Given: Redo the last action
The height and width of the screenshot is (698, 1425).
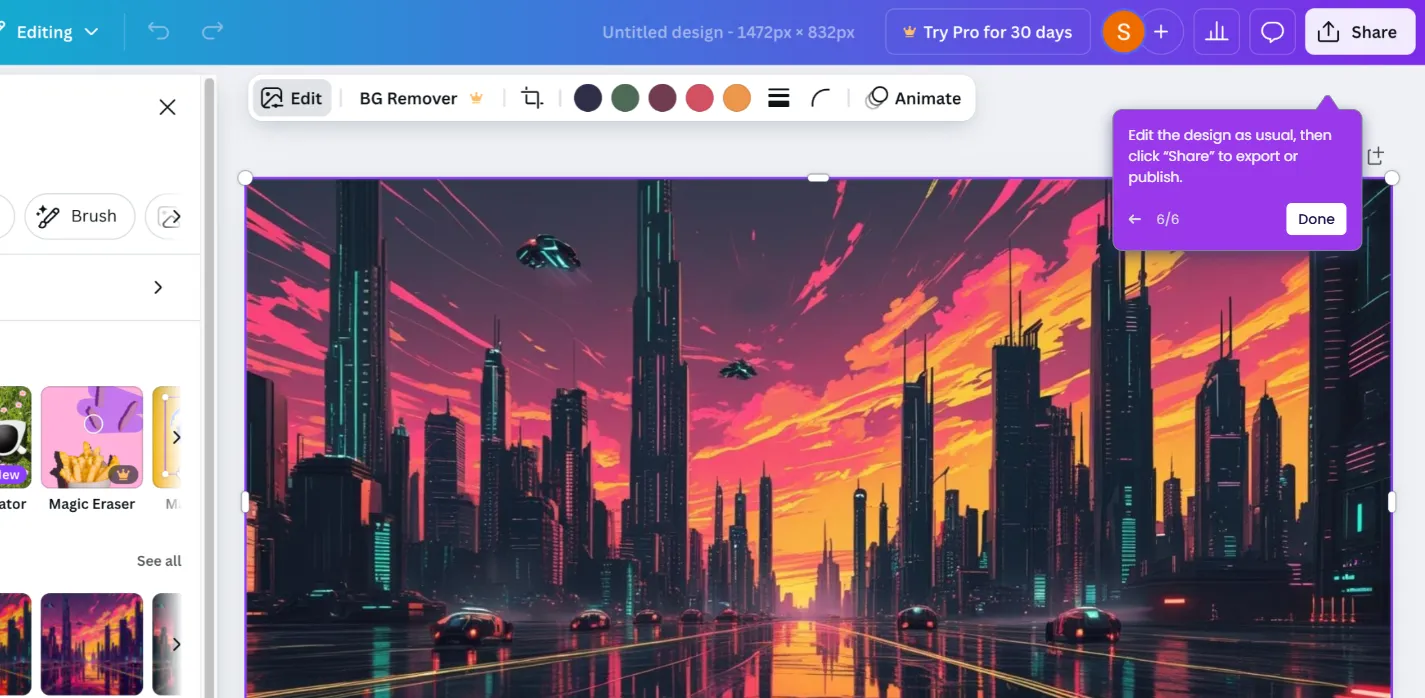Looking at the screenshot, I should pyautogui.click(x=212, y=32).
